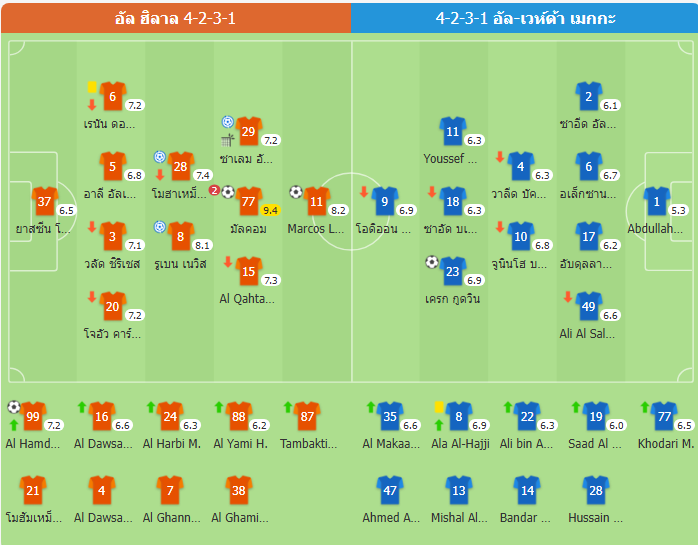The height and width of the screenshot is (545, 698).
Task: Click the red substitution arrow beside blue number 9
Action: (x=364, y=192)
